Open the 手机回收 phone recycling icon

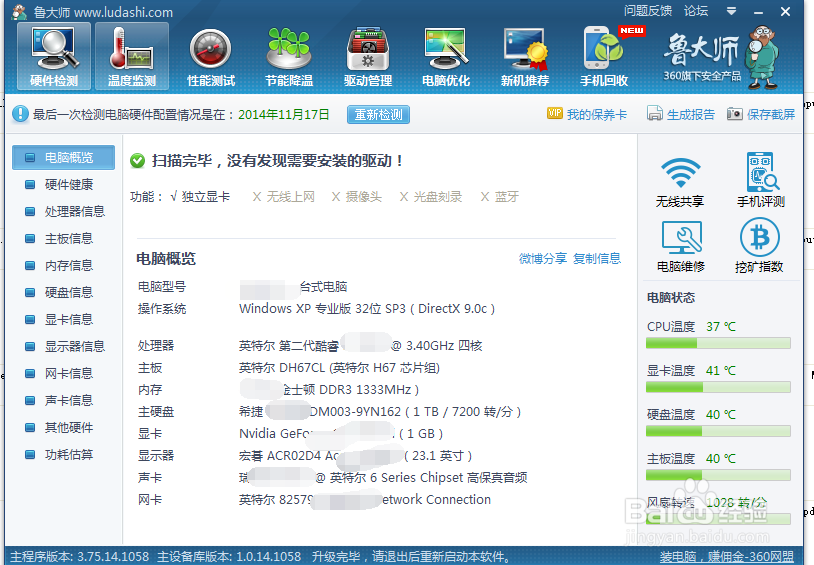coord(604,57)
